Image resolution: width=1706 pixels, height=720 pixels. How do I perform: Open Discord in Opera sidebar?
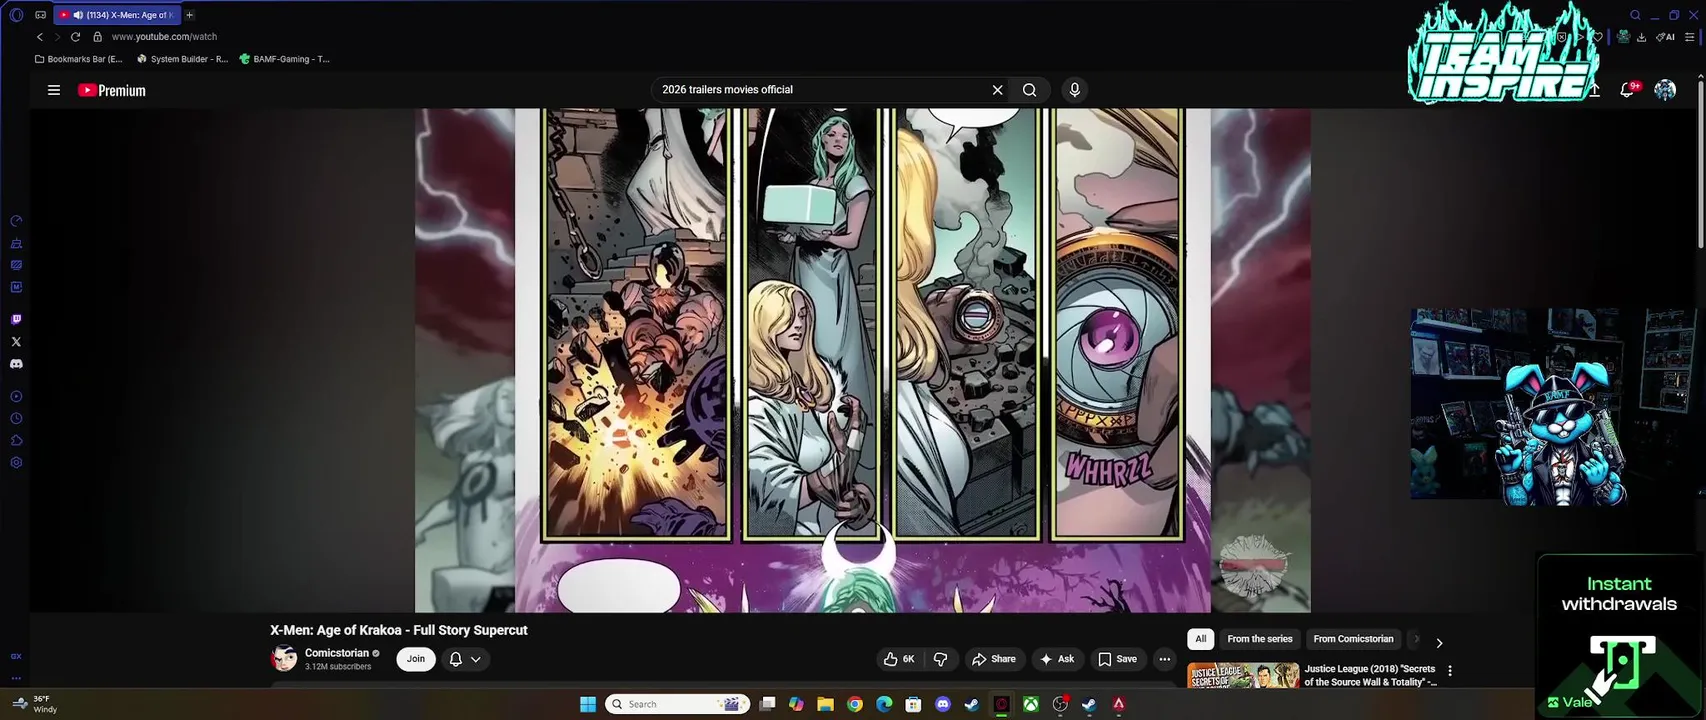point(16,364)
